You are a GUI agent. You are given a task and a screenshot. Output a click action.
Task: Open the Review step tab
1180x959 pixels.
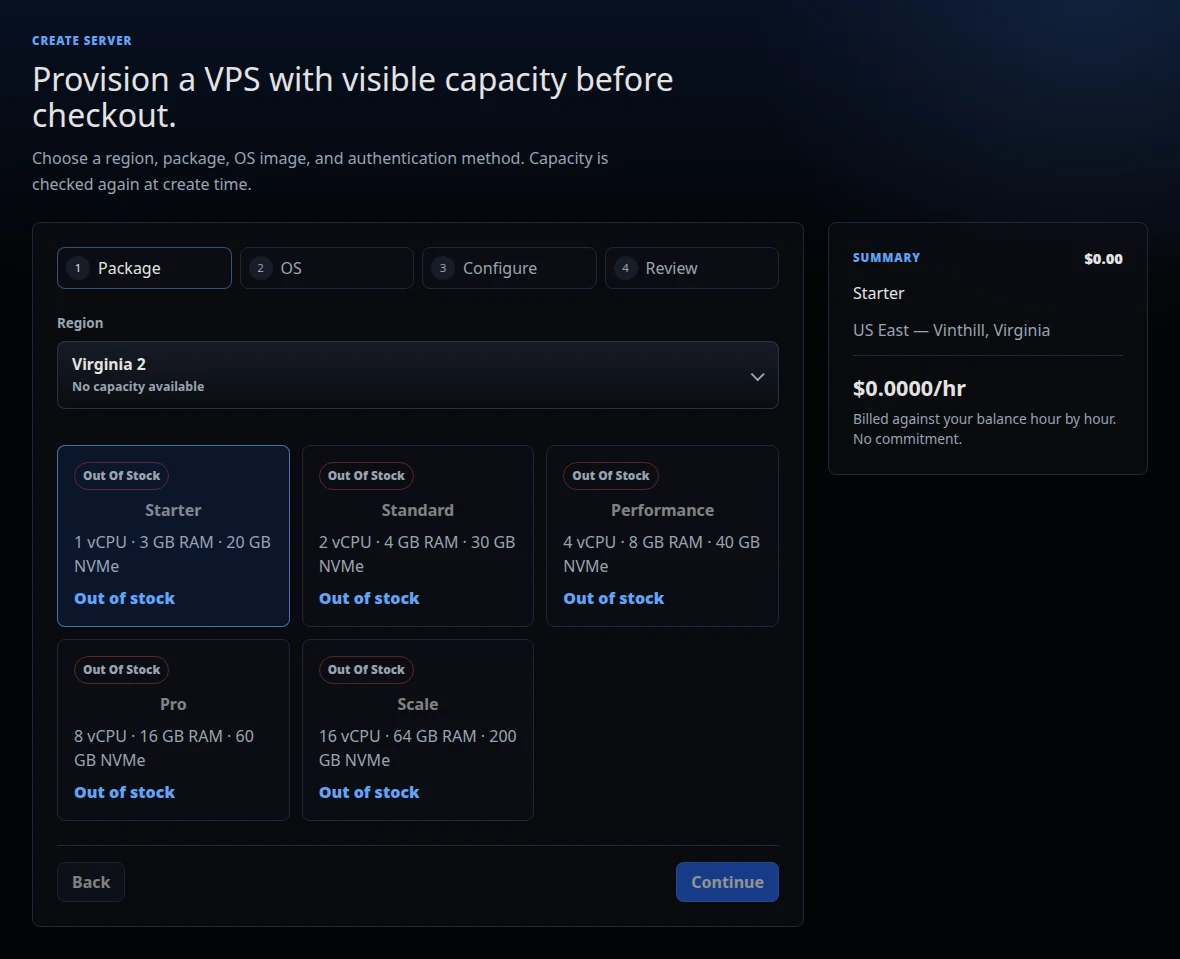(x=692, y=268)
